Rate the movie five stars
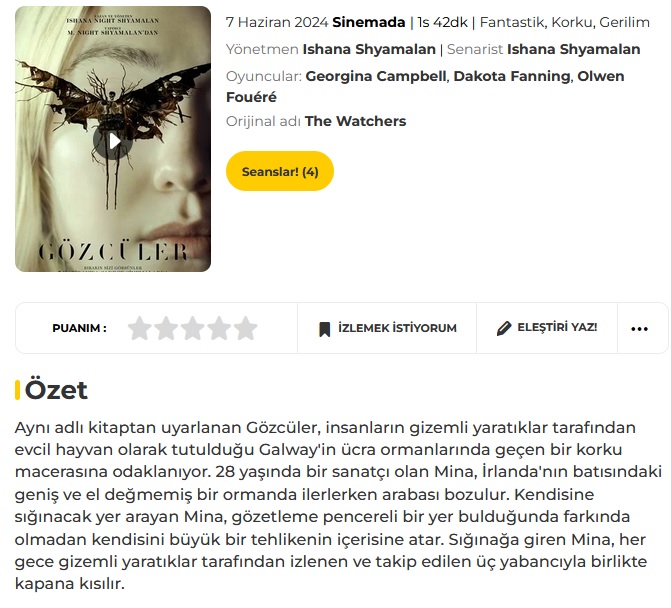671x608 pixels. pyautogui.click(x=246, y=328)
